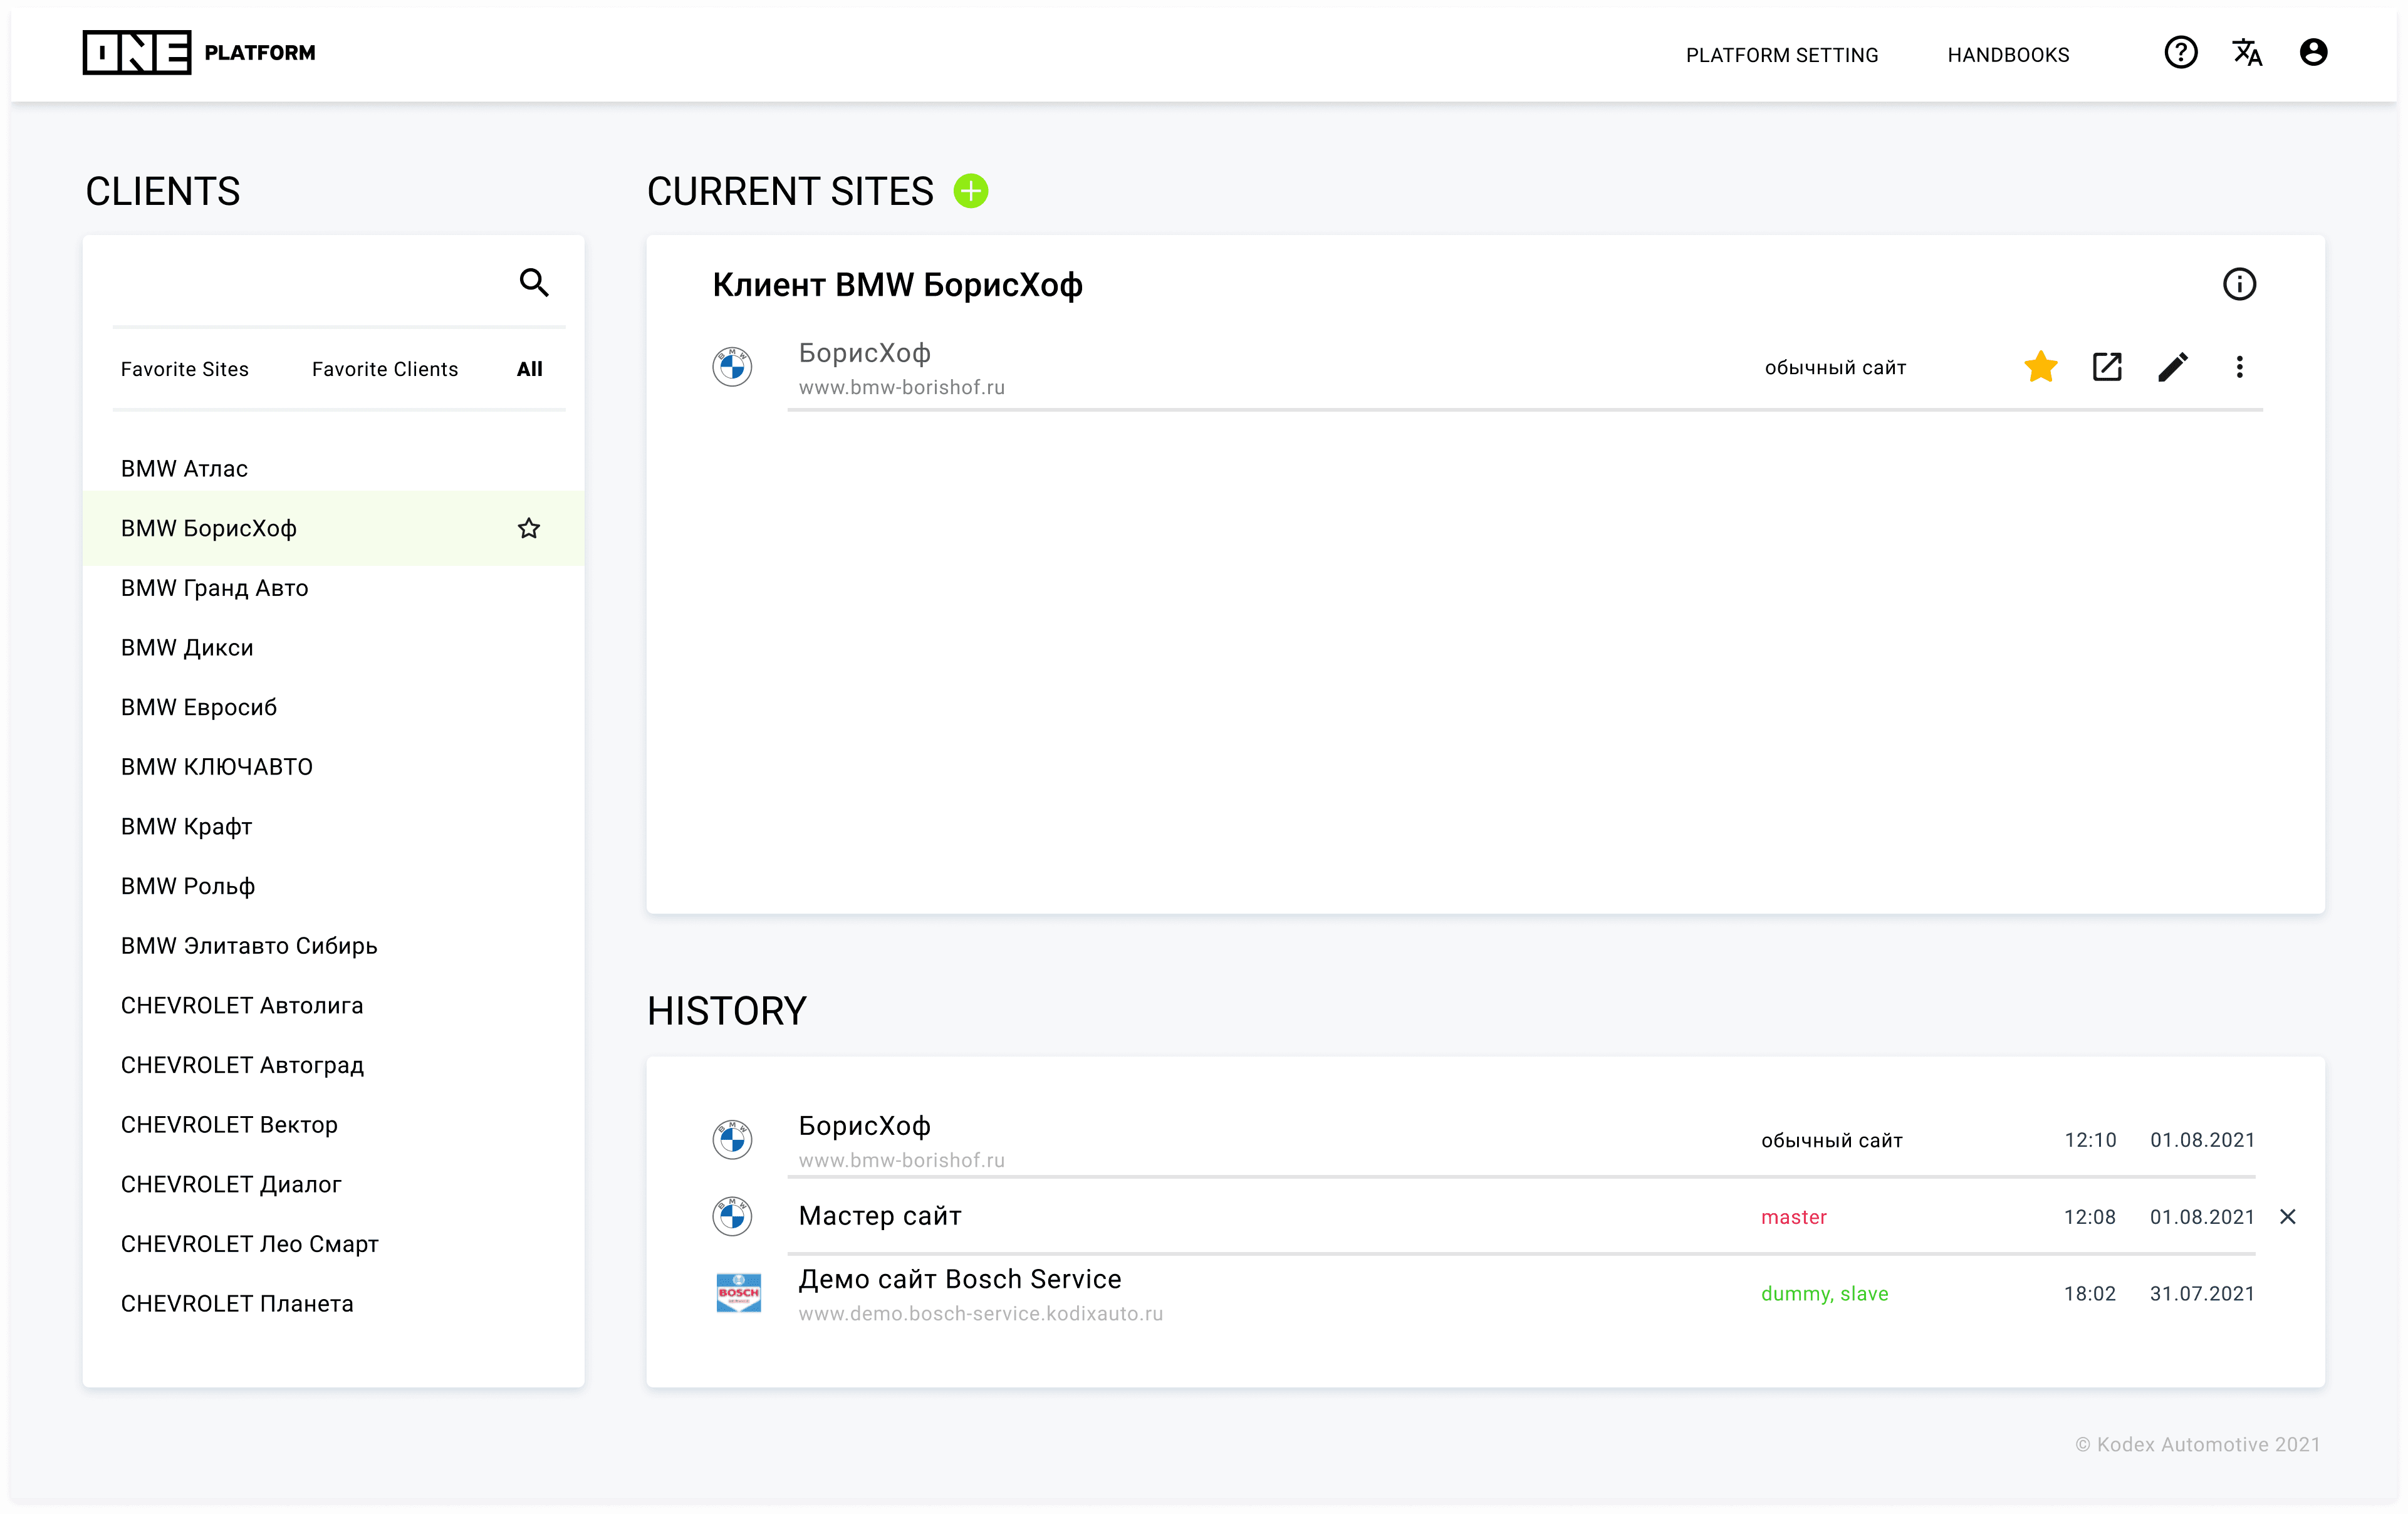Open the Handbooks menu

pos(2008,55)
